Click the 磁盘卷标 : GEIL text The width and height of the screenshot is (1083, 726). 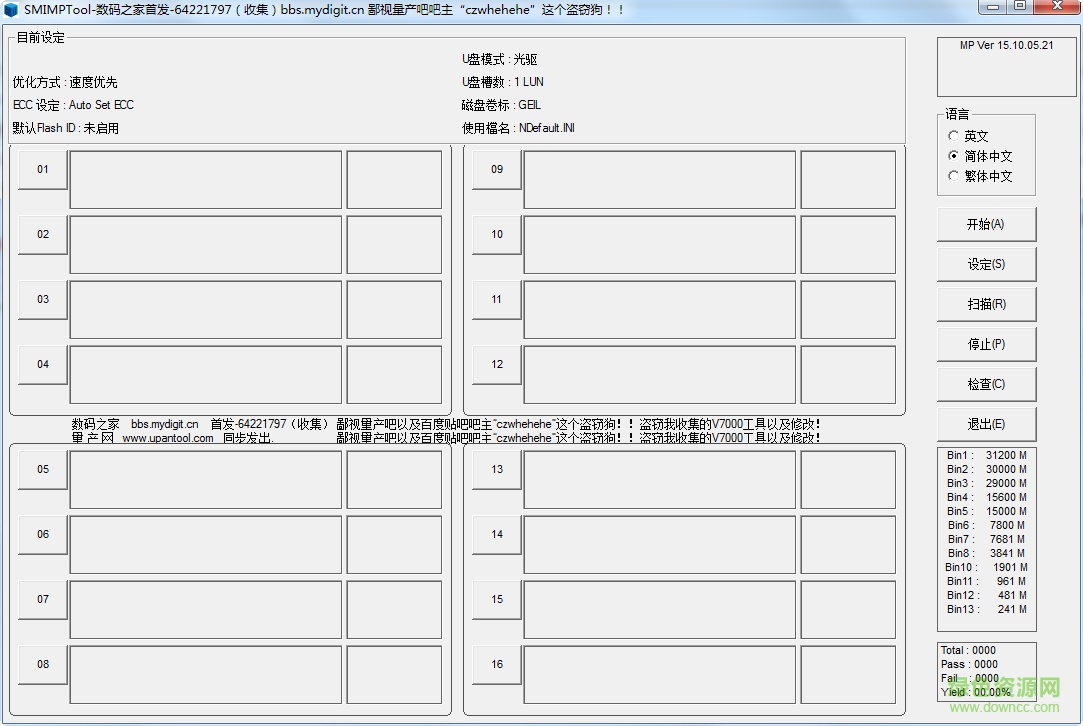tap(501, 105)
